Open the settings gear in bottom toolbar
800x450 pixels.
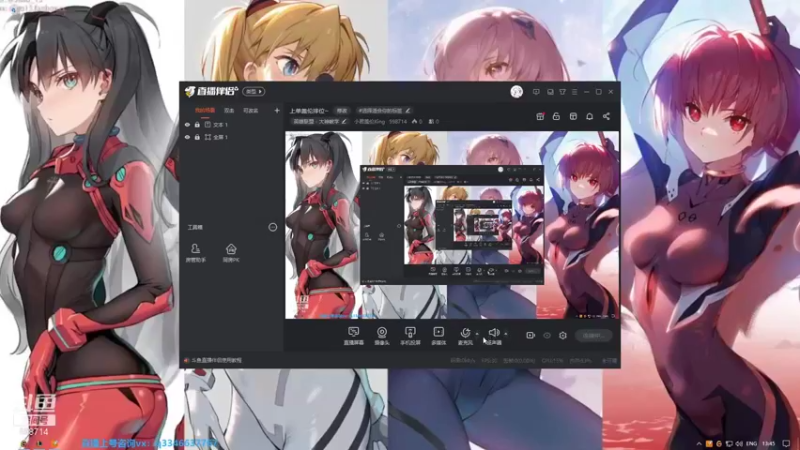(x=563, y=335)
